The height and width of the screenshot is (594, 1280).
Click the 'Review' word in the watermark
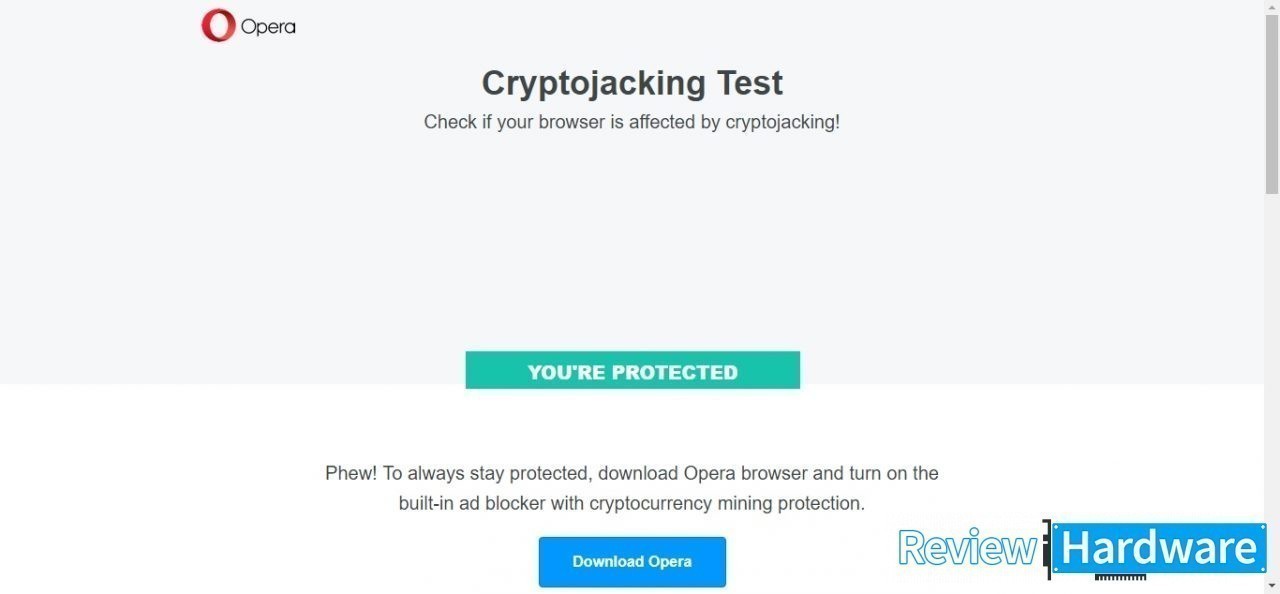[966, 548]
